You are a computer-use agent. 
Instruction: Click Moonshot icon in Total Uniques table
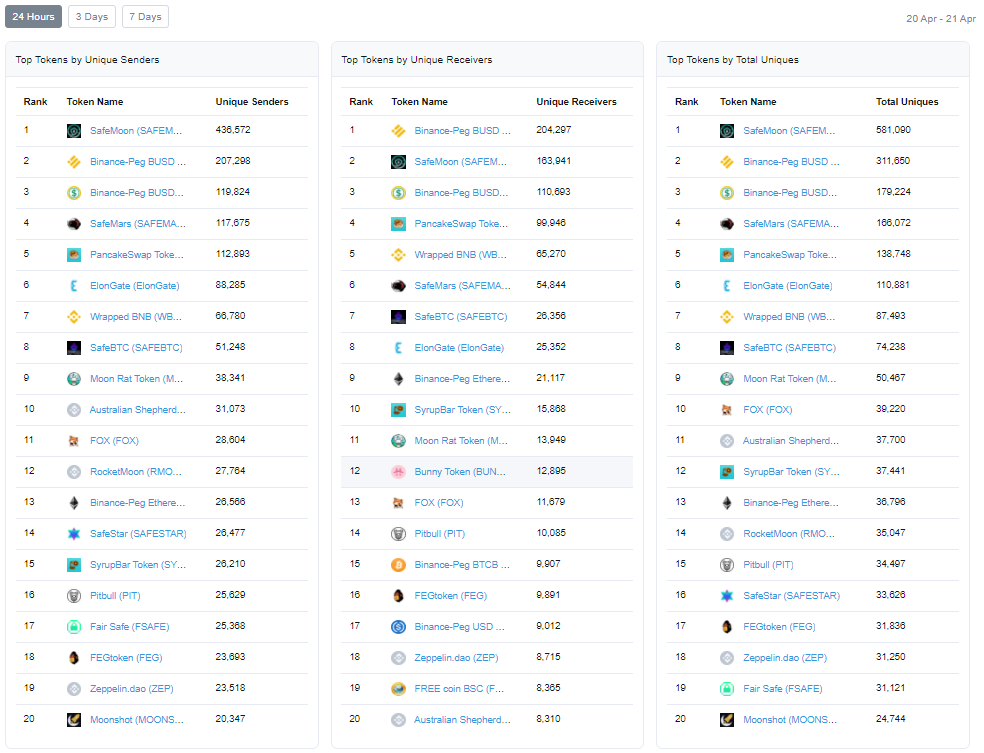click(x=727, y=720)
